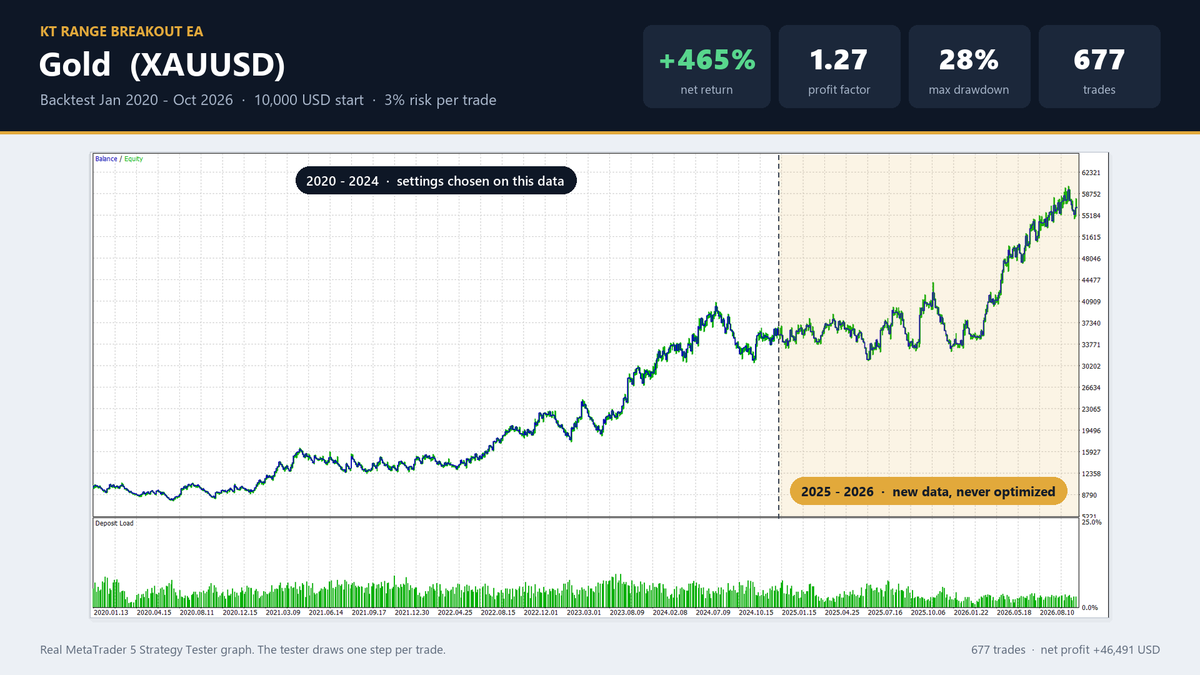The width and height of the screenshot is (1200, 675).
Task: Click the 2023.08.09 date label
Action: pos(628,612)
